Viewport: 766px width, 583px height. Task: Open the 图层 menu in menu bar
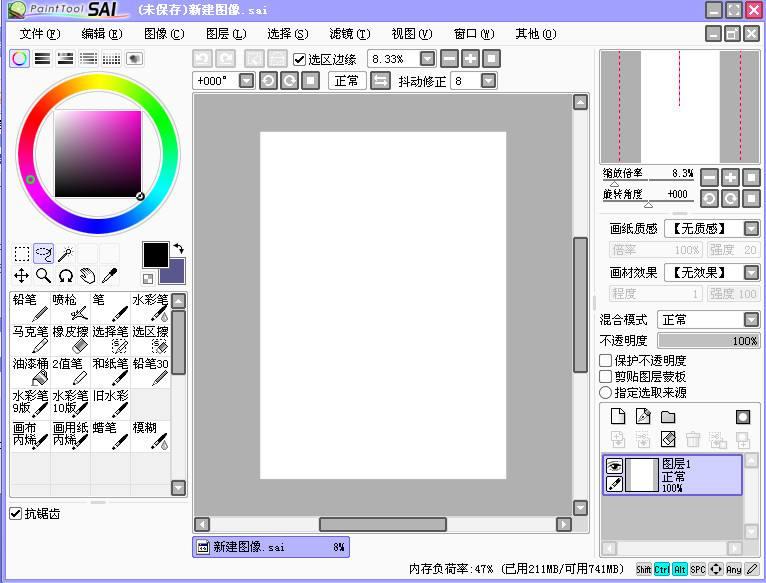tap(225, 34)
